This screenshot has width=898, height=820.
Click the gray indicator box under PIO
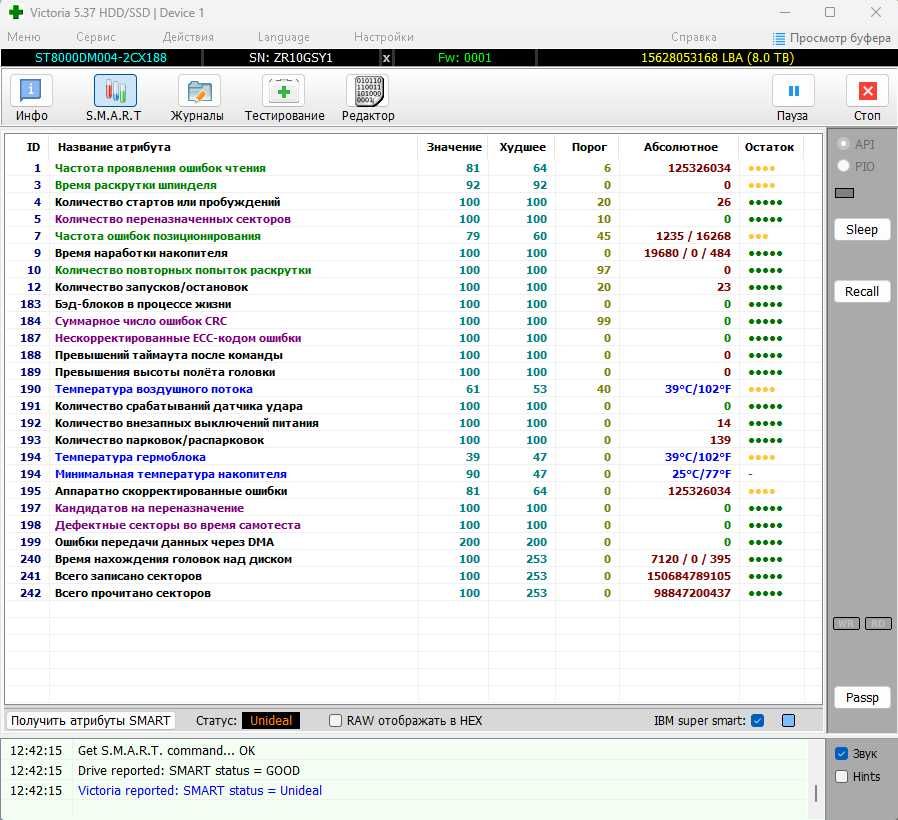[845, 193]
